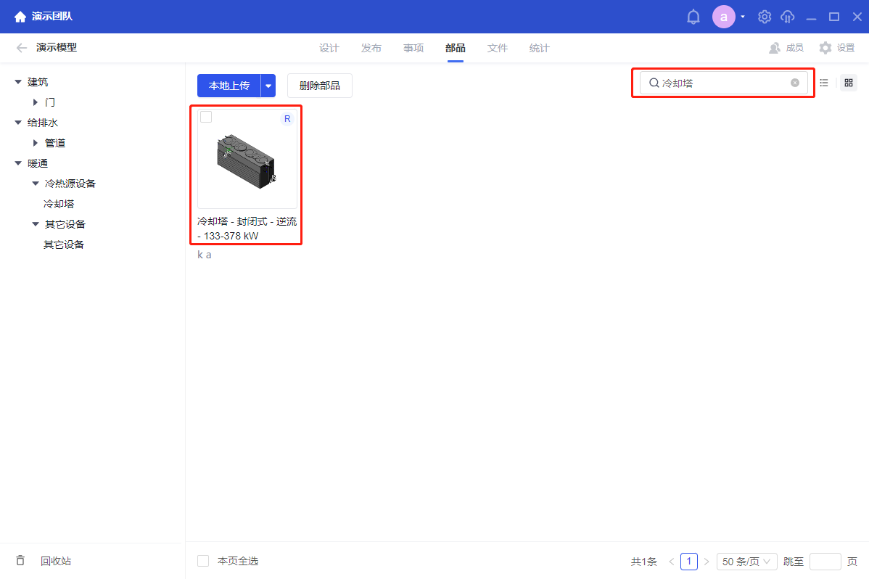This screenshot has width=869, height=579.
Task: Select the 建筑 category label
Action: [38, 82]
